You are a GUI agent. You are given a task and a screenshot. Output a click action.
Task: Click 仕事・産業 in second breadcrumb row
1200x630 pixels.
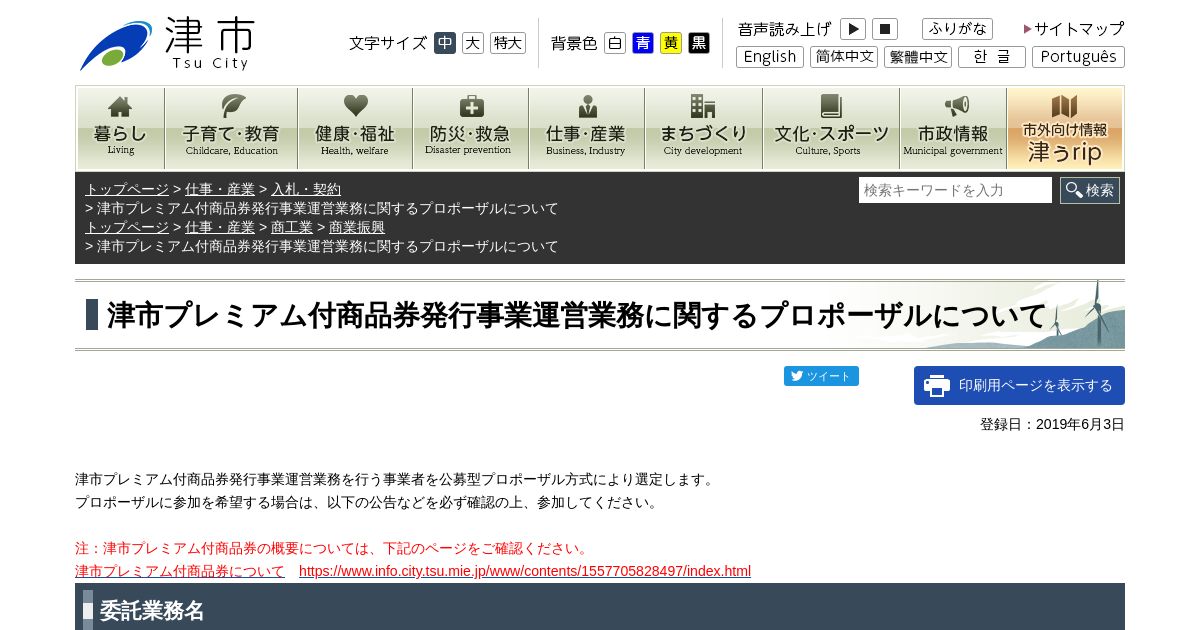220,227
